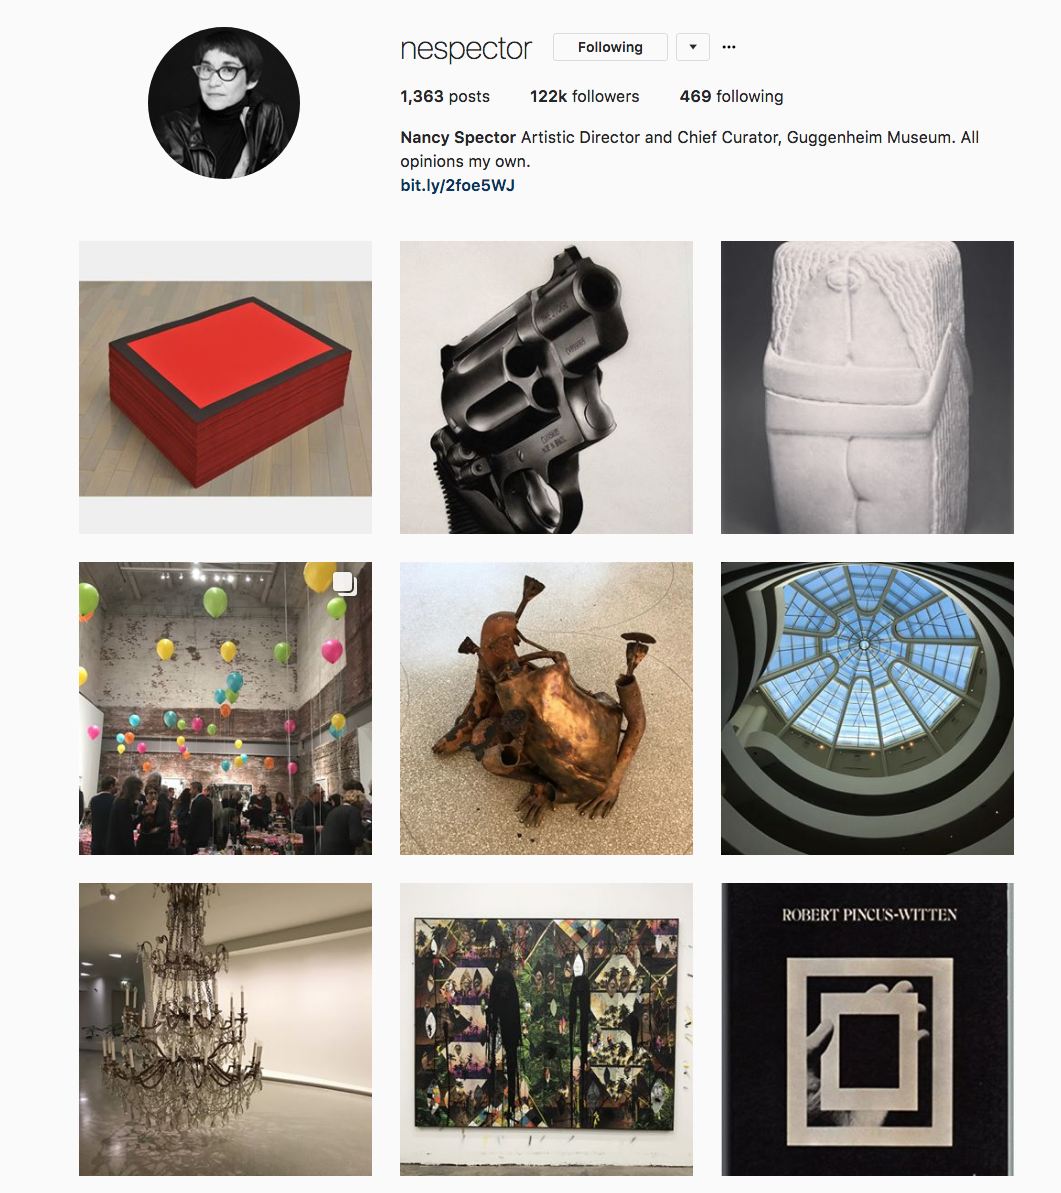Expand the suggested accounts dropdown arrow
1061x1193 pixels.
[693, 47]
